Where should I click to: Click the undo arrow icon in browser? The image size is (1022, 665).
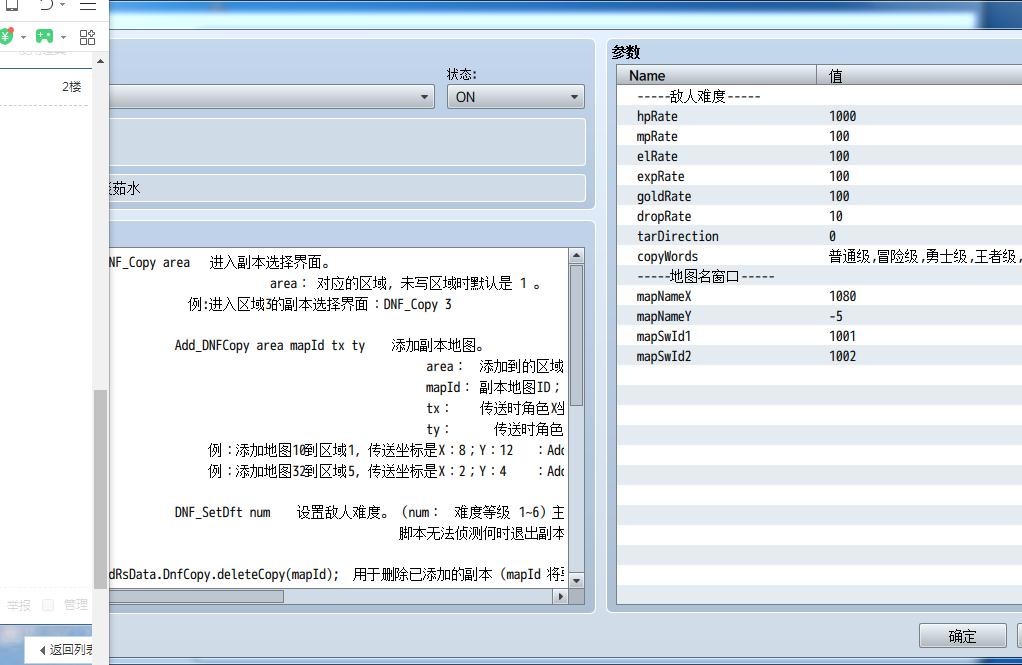46,5
